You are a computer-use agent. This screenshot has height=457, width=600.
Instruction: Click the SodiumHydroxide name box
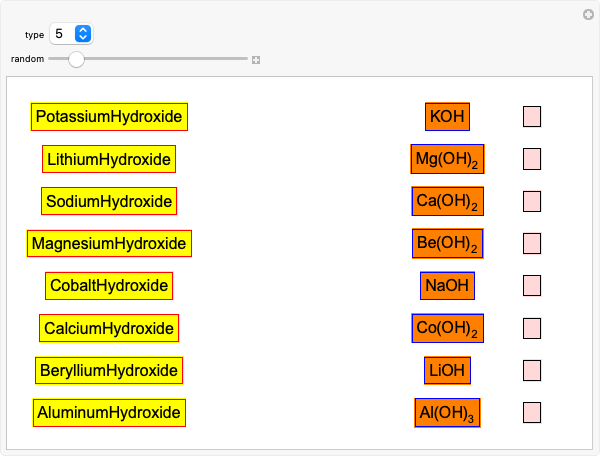[109, 201]
